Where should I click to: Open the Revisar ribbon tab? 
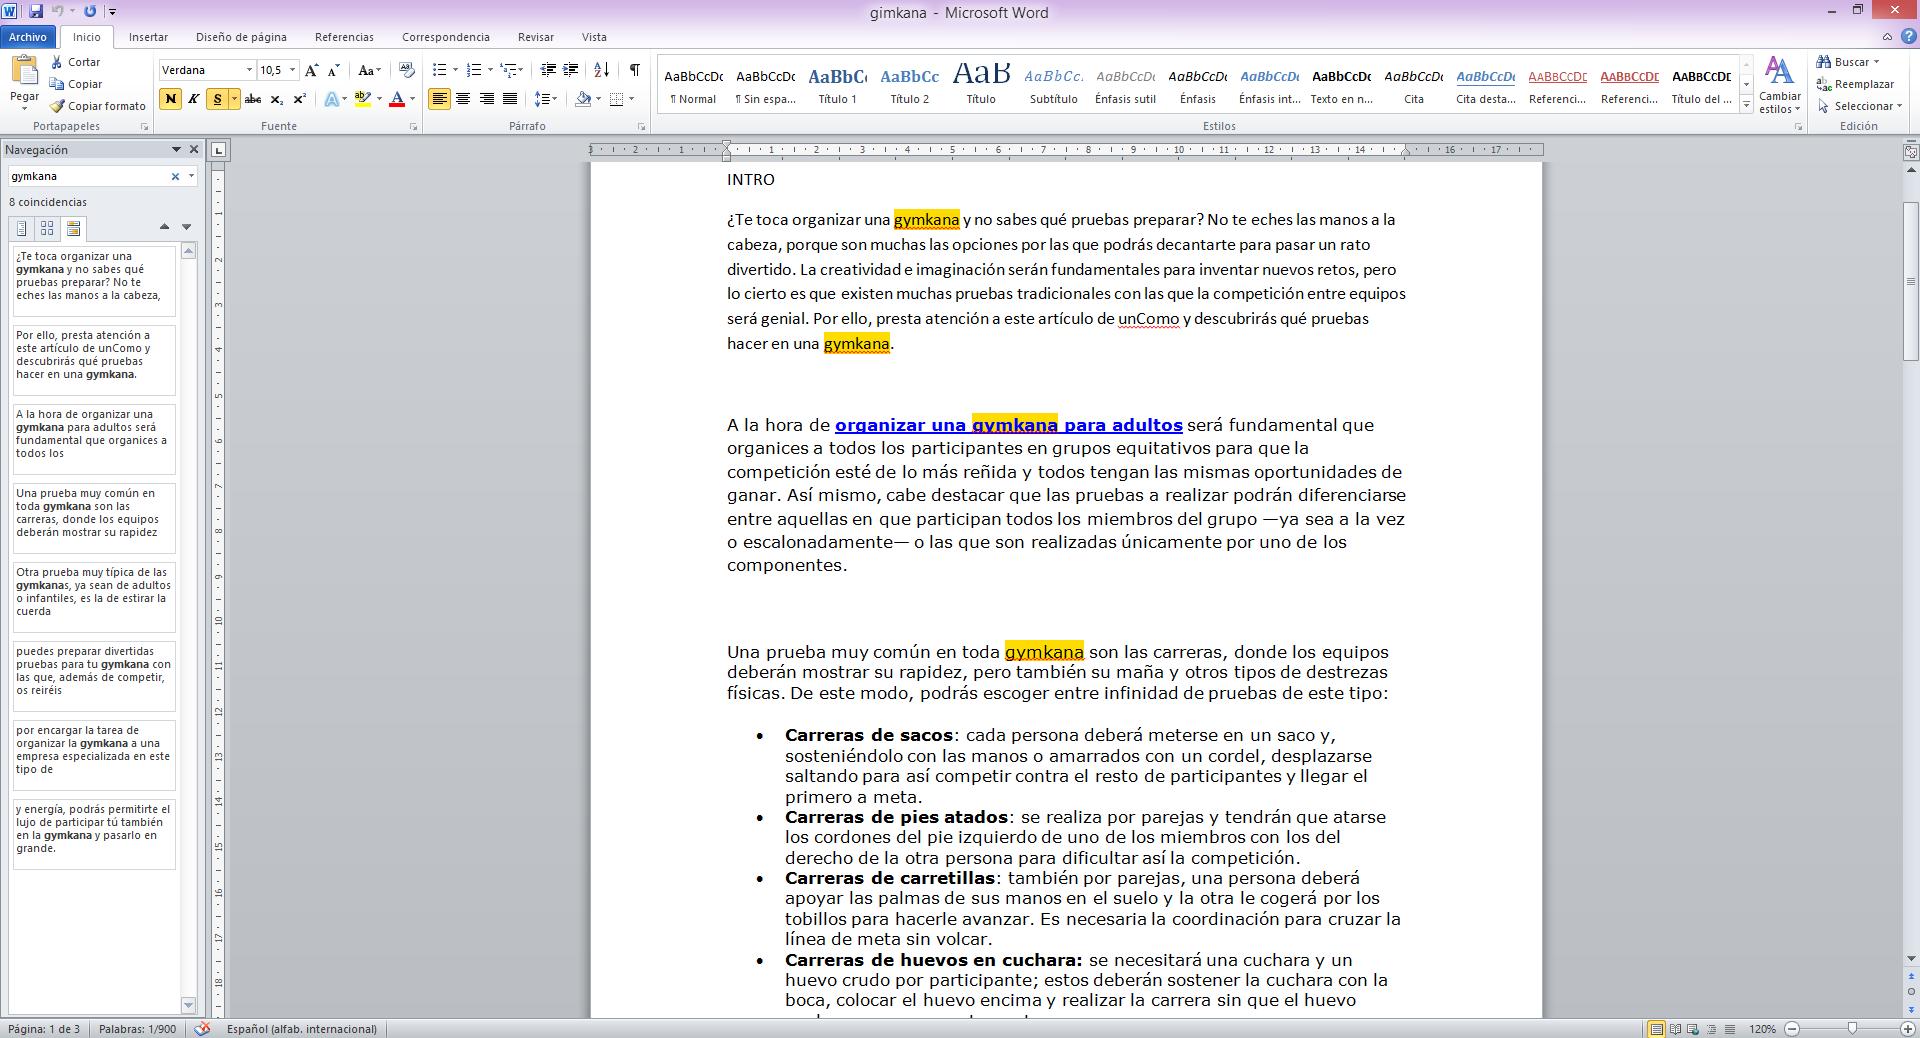click(x=535, y=37)
